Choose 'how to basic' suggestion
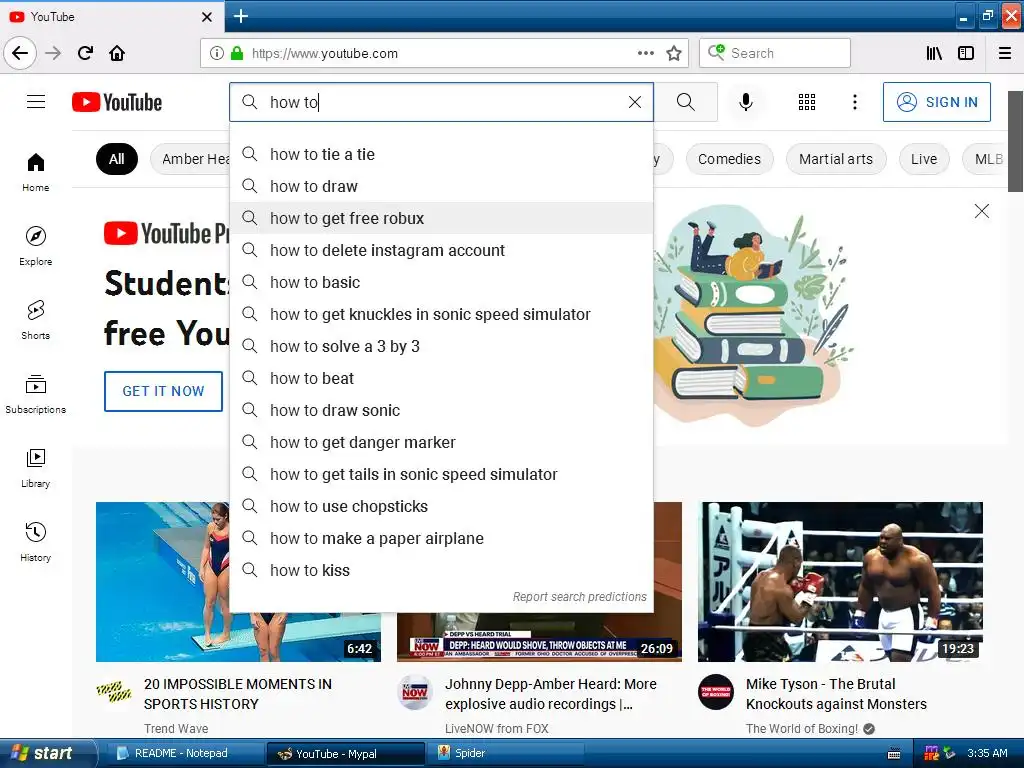The width and height of the screenshot is (1024, 768). click(x=441, y=282)
